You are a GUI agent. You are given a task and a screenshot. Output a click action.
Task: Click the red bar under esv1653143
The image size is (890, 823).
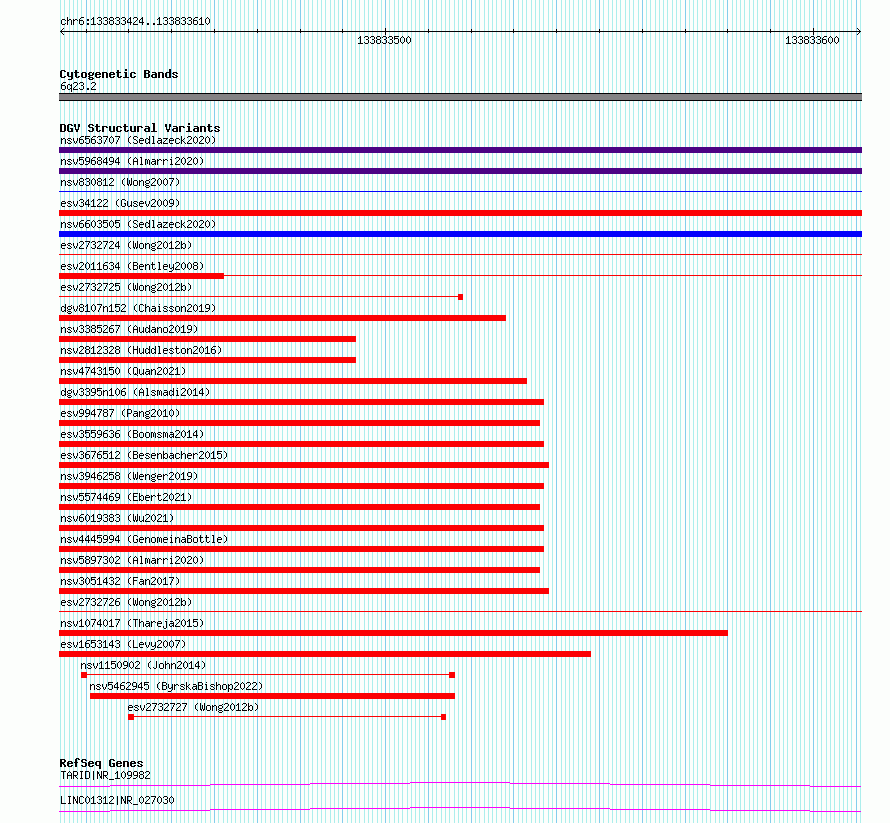pos(325,654)
